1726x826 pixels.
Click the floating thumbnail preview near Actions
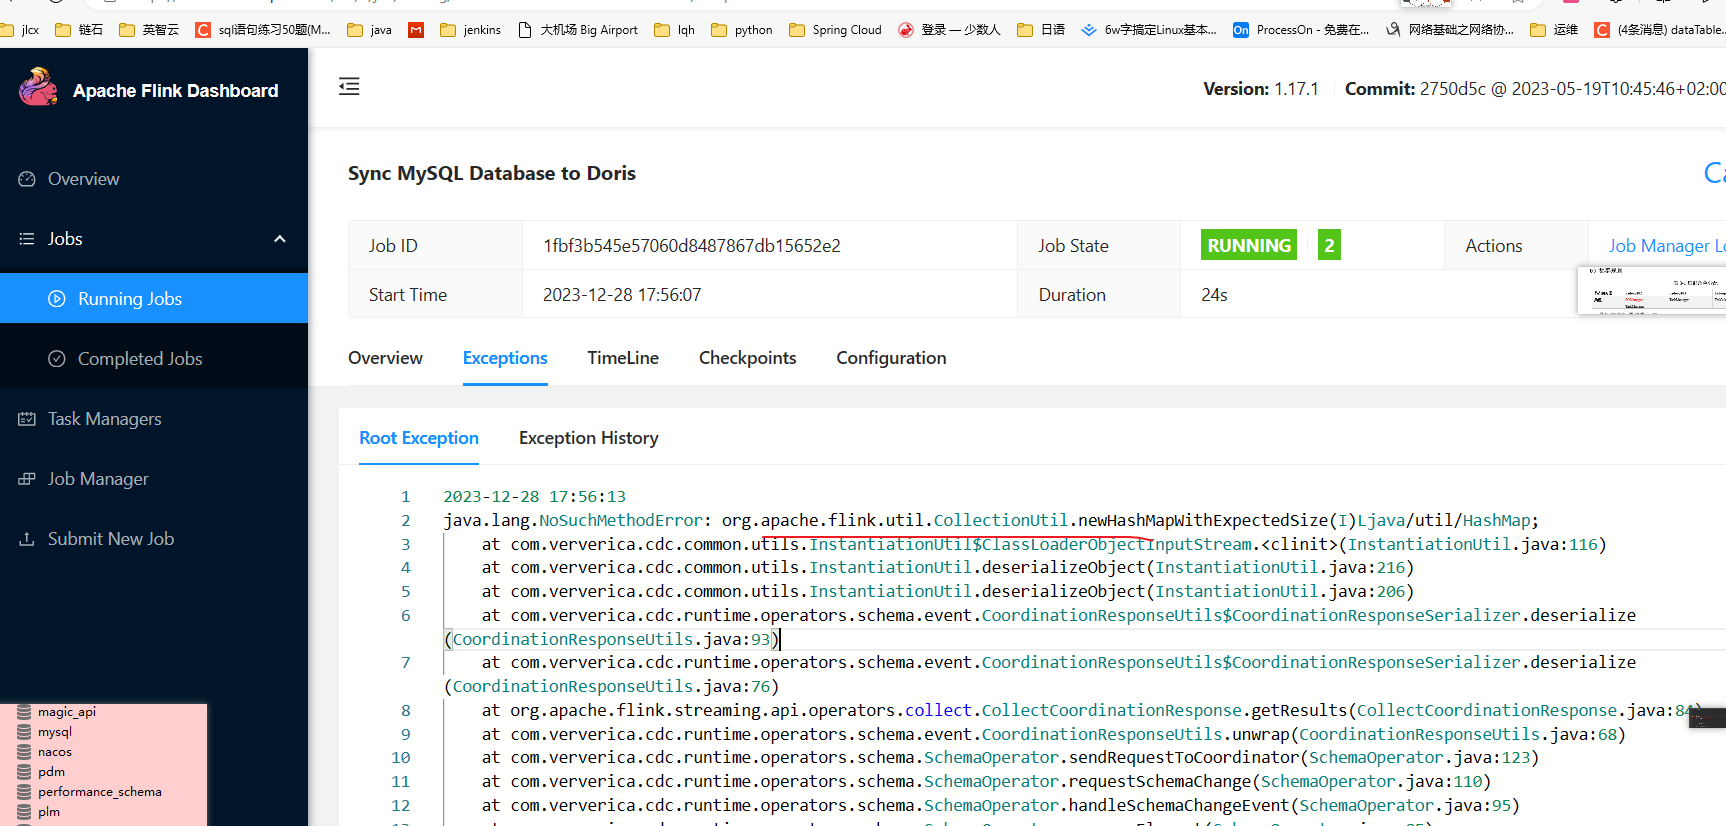coord(1652,290)
